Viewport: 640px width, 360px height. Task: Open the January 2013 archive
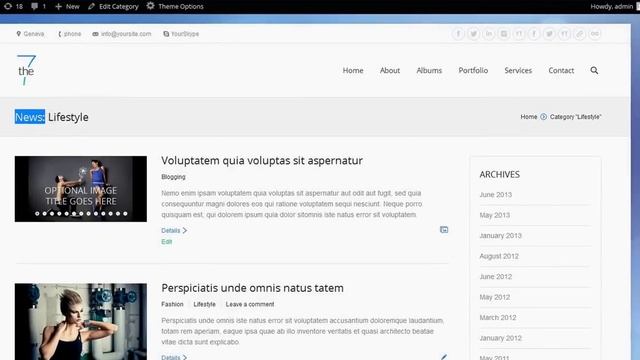[500, 236]
